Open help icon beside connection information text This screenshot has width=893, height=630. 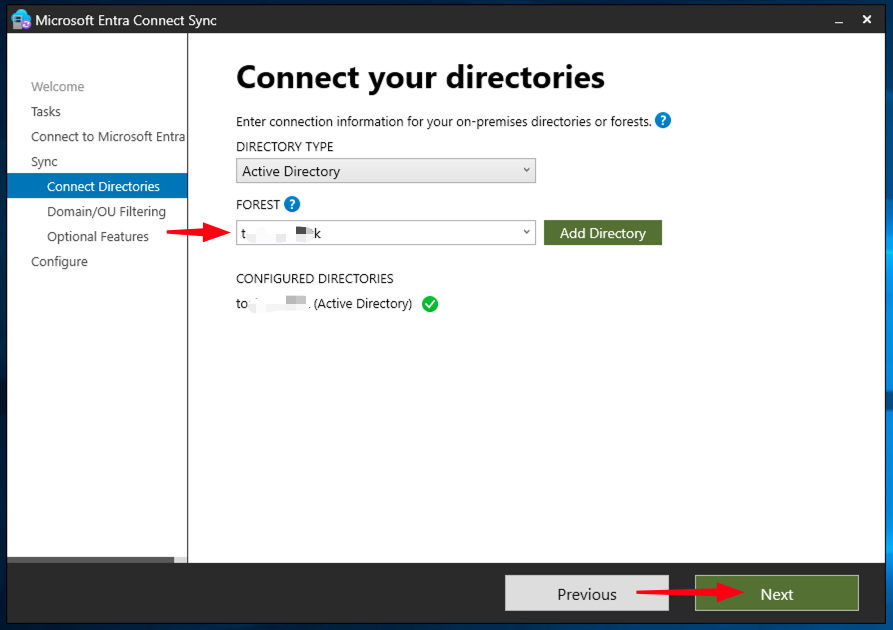click(663, 121)
